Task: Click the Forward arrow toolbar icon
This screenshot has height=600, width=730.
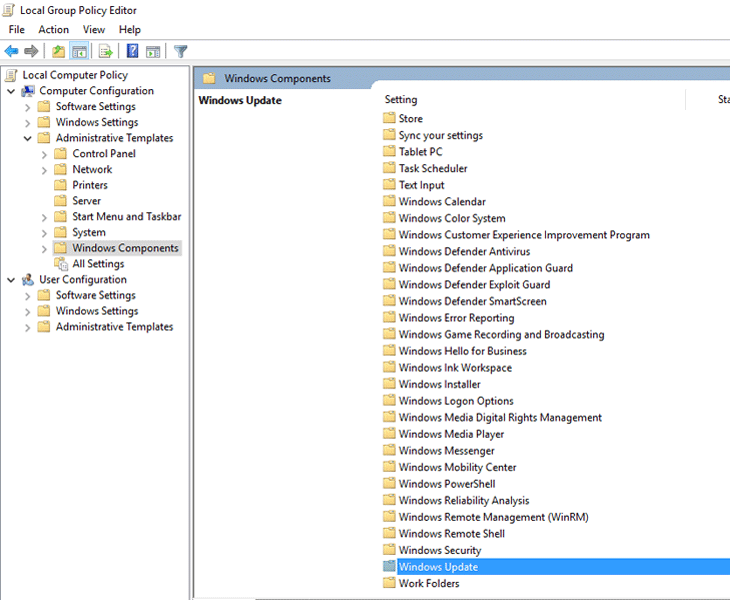Action: point(31,51)
